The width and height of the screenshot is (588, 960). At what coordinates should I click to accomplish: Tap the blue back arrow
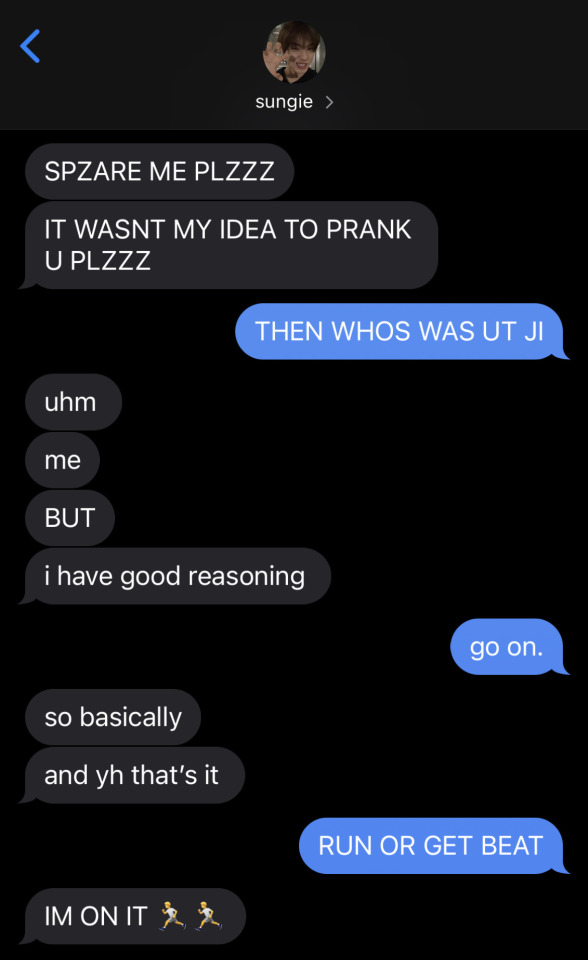[x=30, y=46]
